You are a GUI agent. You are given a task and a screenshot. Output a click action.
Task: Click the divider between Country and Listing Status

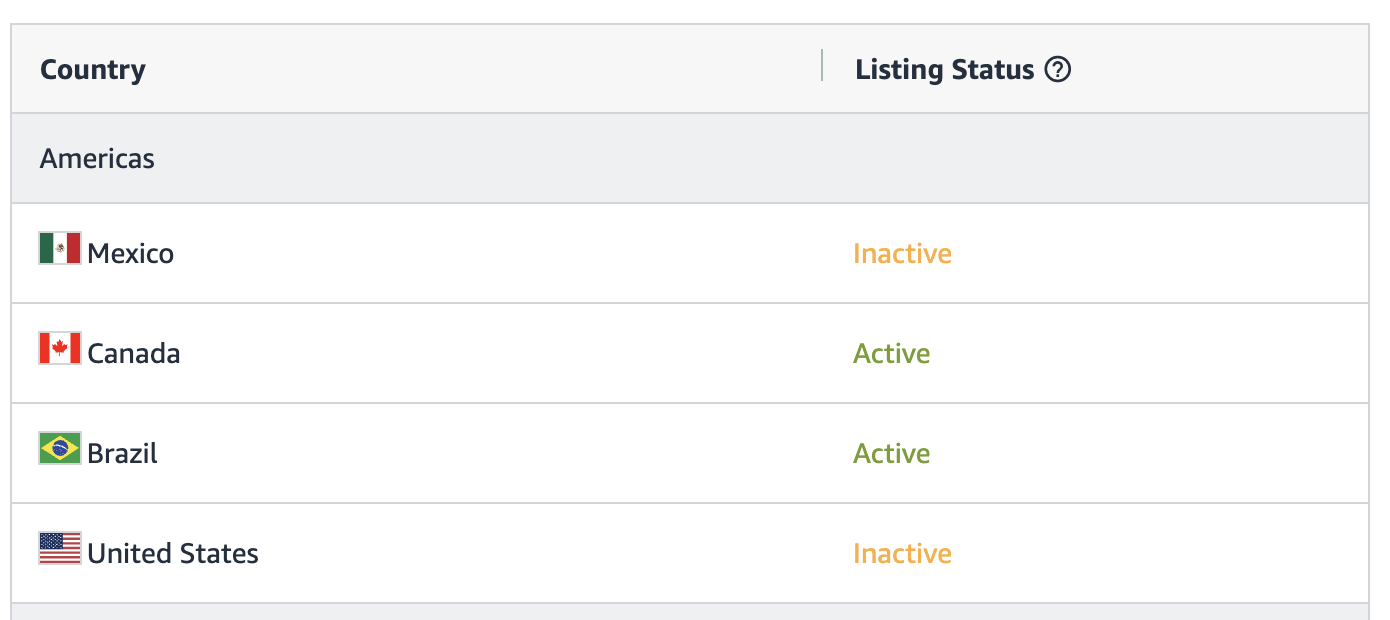(x=822, y=66)
